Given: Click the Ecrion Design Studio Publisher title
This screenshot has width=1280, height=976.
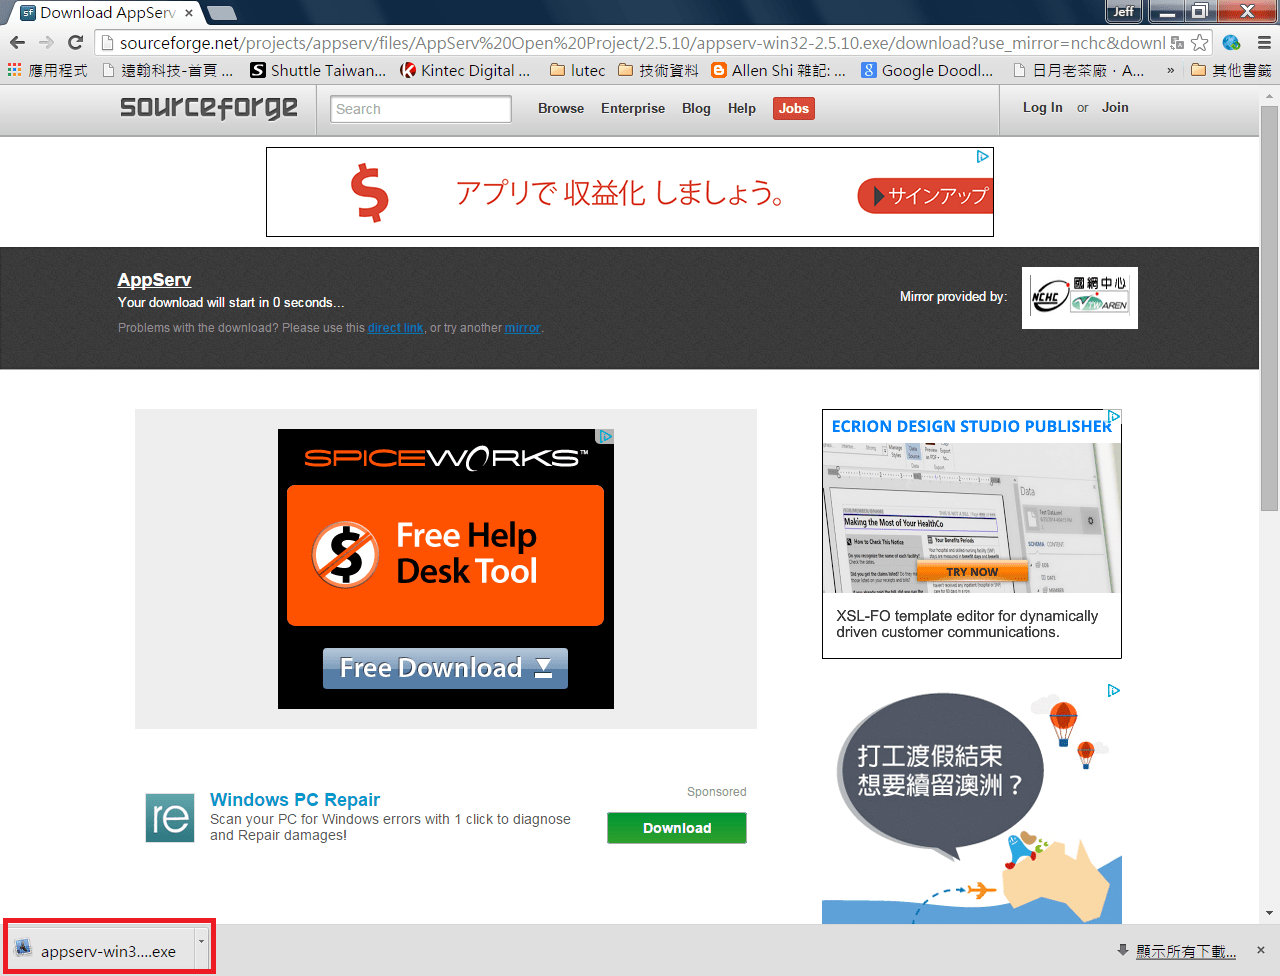Looking at the screenshot, I should tap(971, 427).
